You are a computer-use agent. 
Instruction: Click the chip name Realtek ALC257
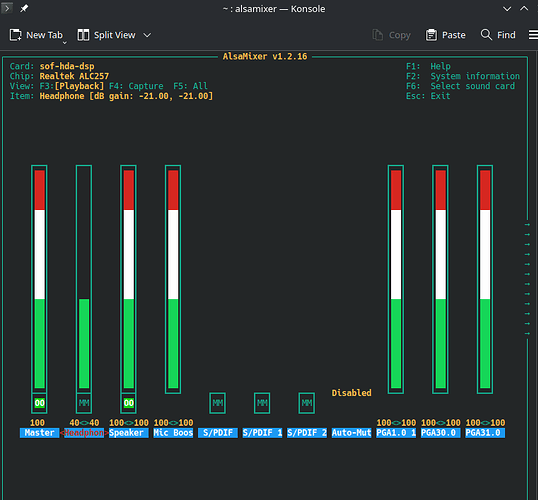74,76
